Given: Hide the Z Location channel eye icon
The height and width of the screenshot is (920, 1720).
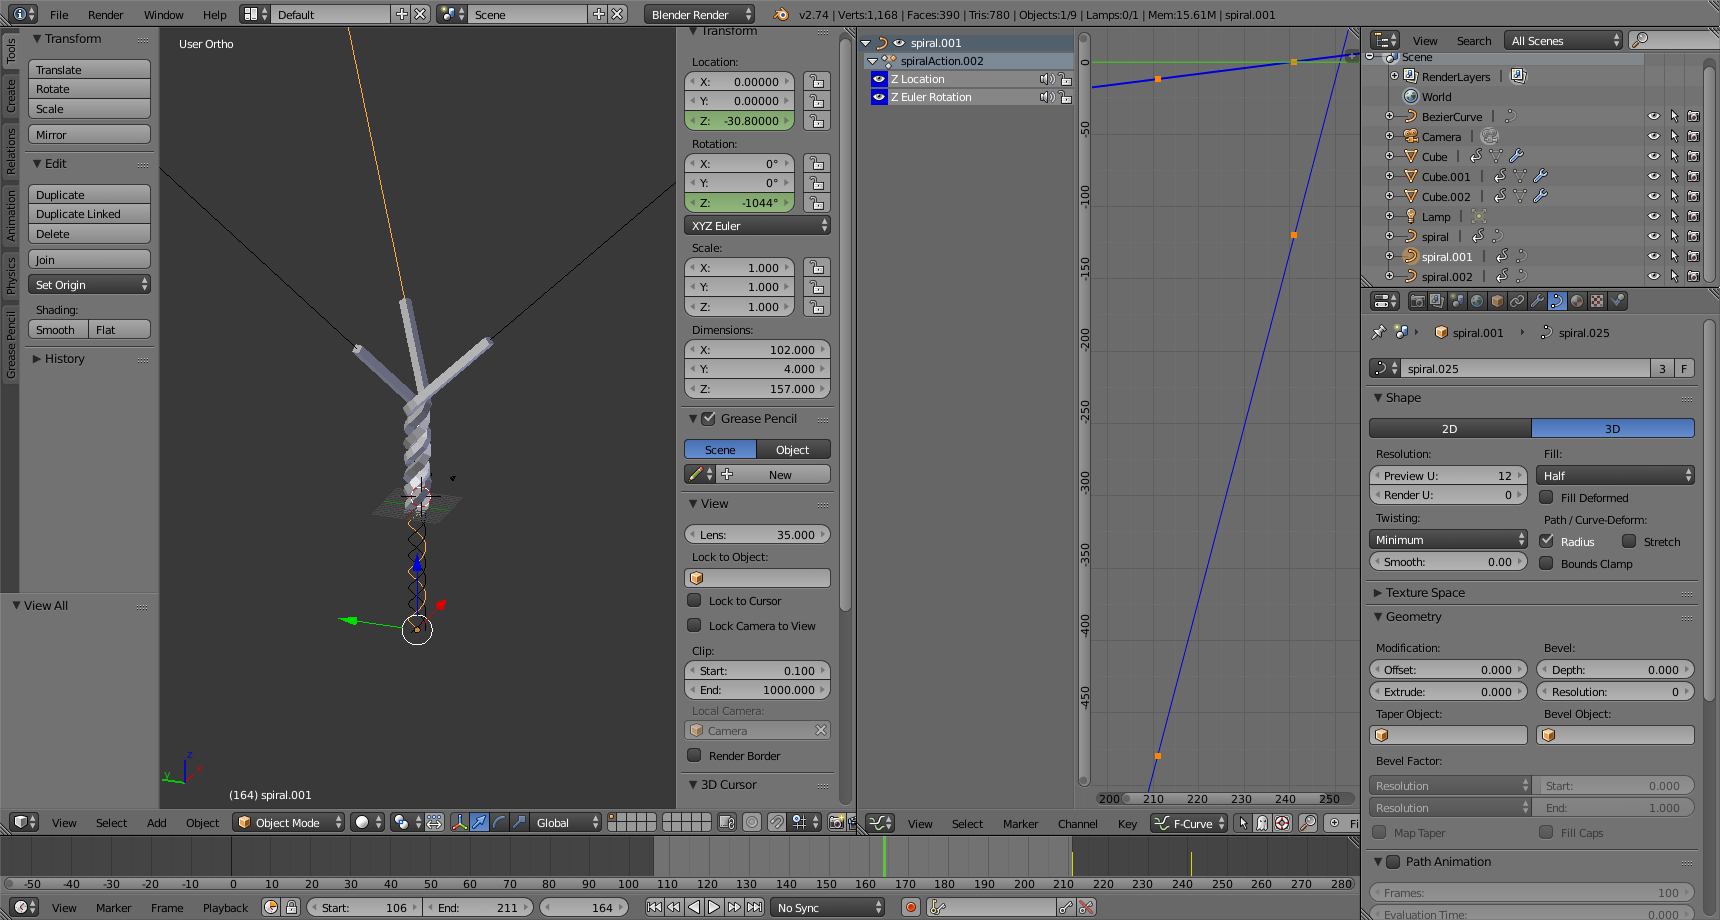Looking at the screenshot, I should (x=879, y=79).
